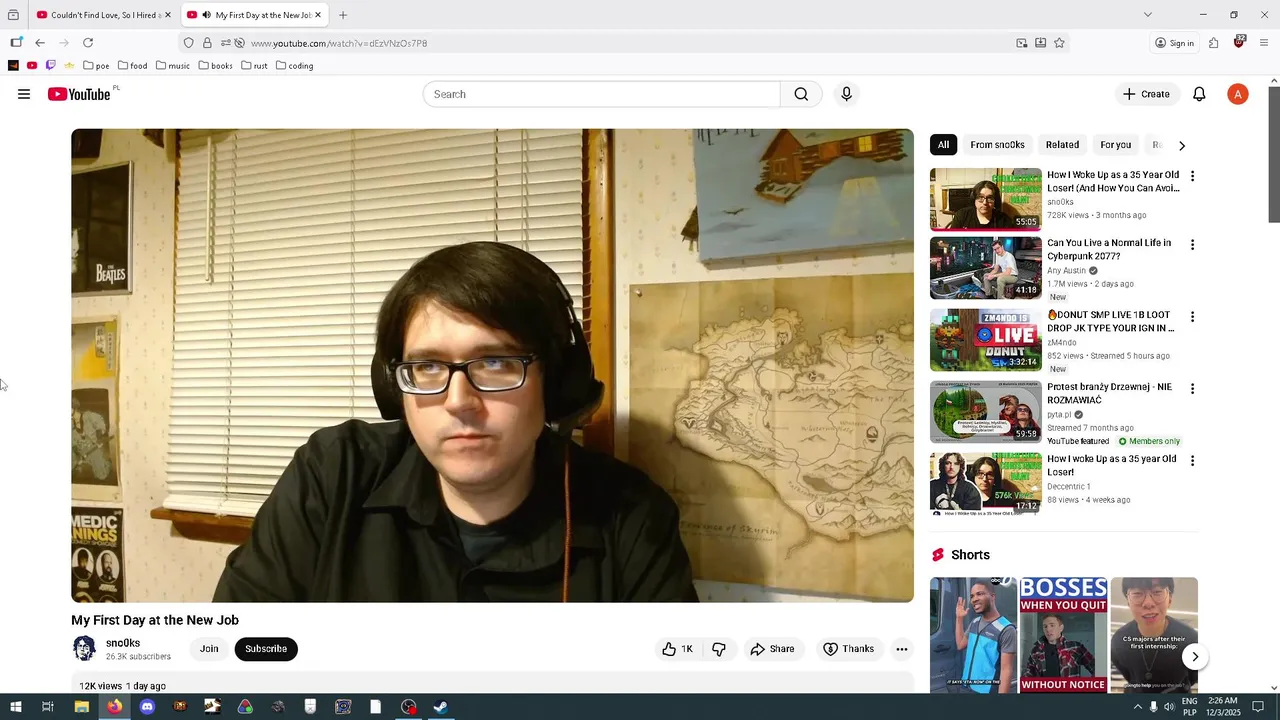
Task: Open the account avatar menu
Action: pyautogui.click(x=1238, y=94)
